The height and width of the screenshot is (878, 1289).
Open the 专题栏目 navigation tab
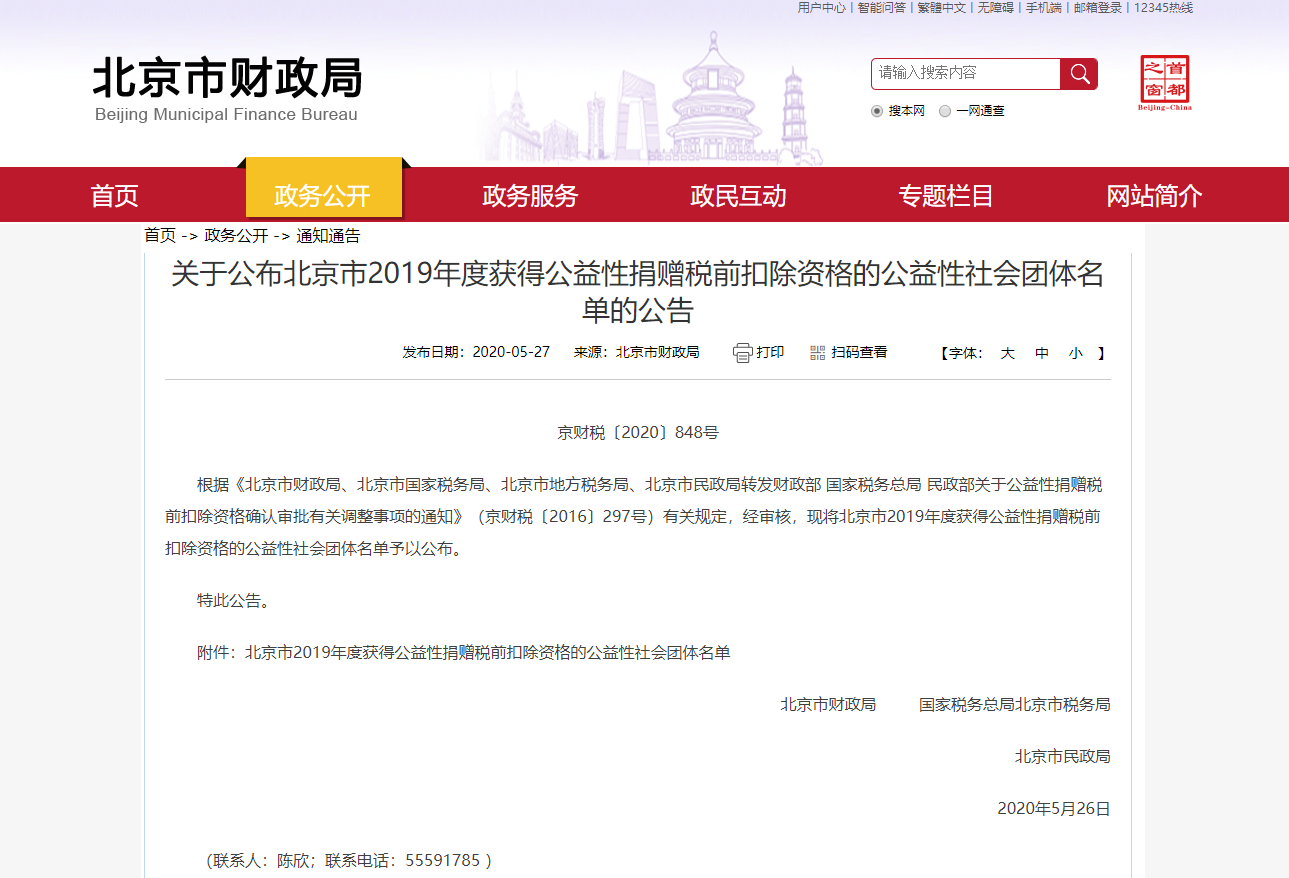click(946, 196)
